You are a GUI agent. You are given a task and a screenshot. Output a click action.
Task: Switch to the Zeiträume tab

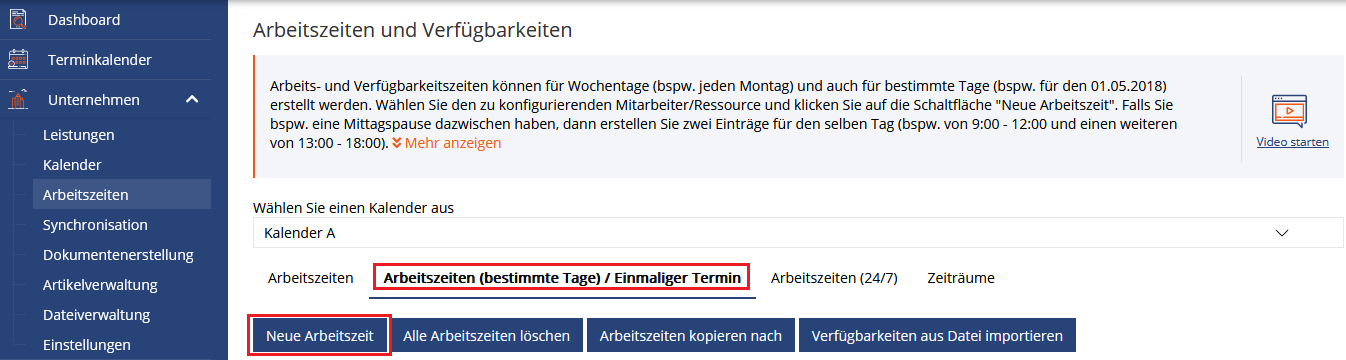(961, 277)
